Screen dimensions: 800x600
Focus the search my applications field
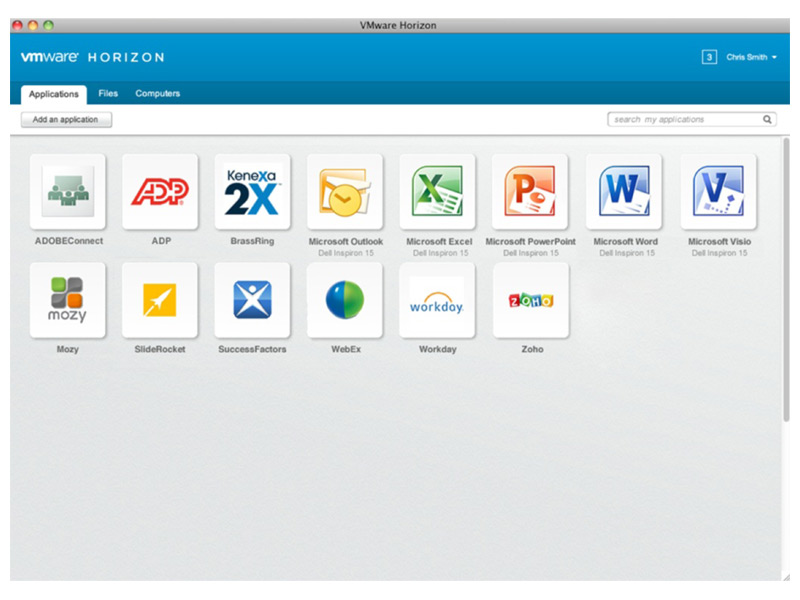pyautogui.click(x=692, y=119)
